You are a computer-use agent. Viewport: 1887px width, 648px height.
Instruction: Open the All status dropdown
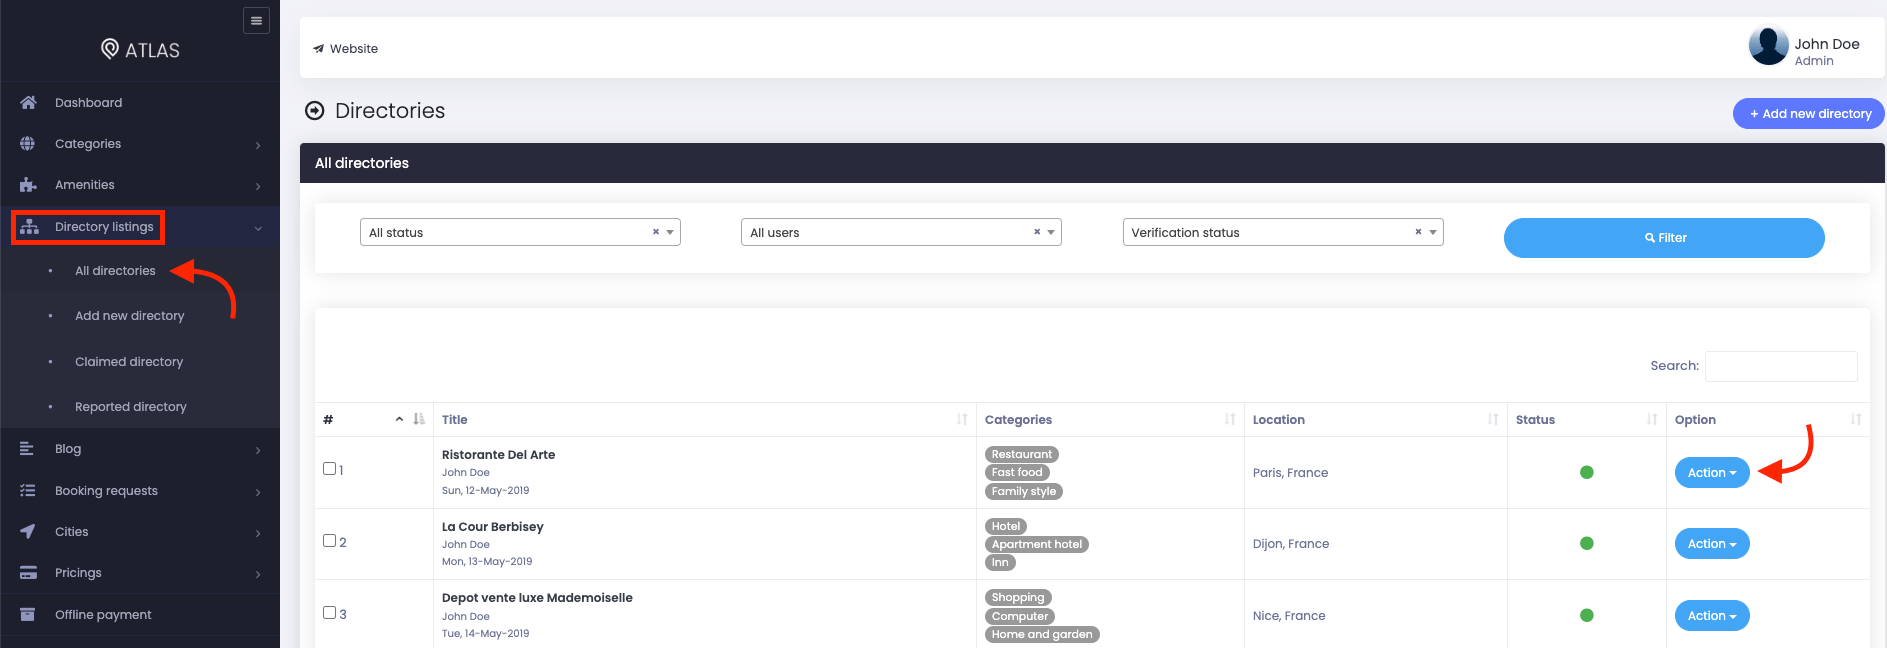[520, 232]
